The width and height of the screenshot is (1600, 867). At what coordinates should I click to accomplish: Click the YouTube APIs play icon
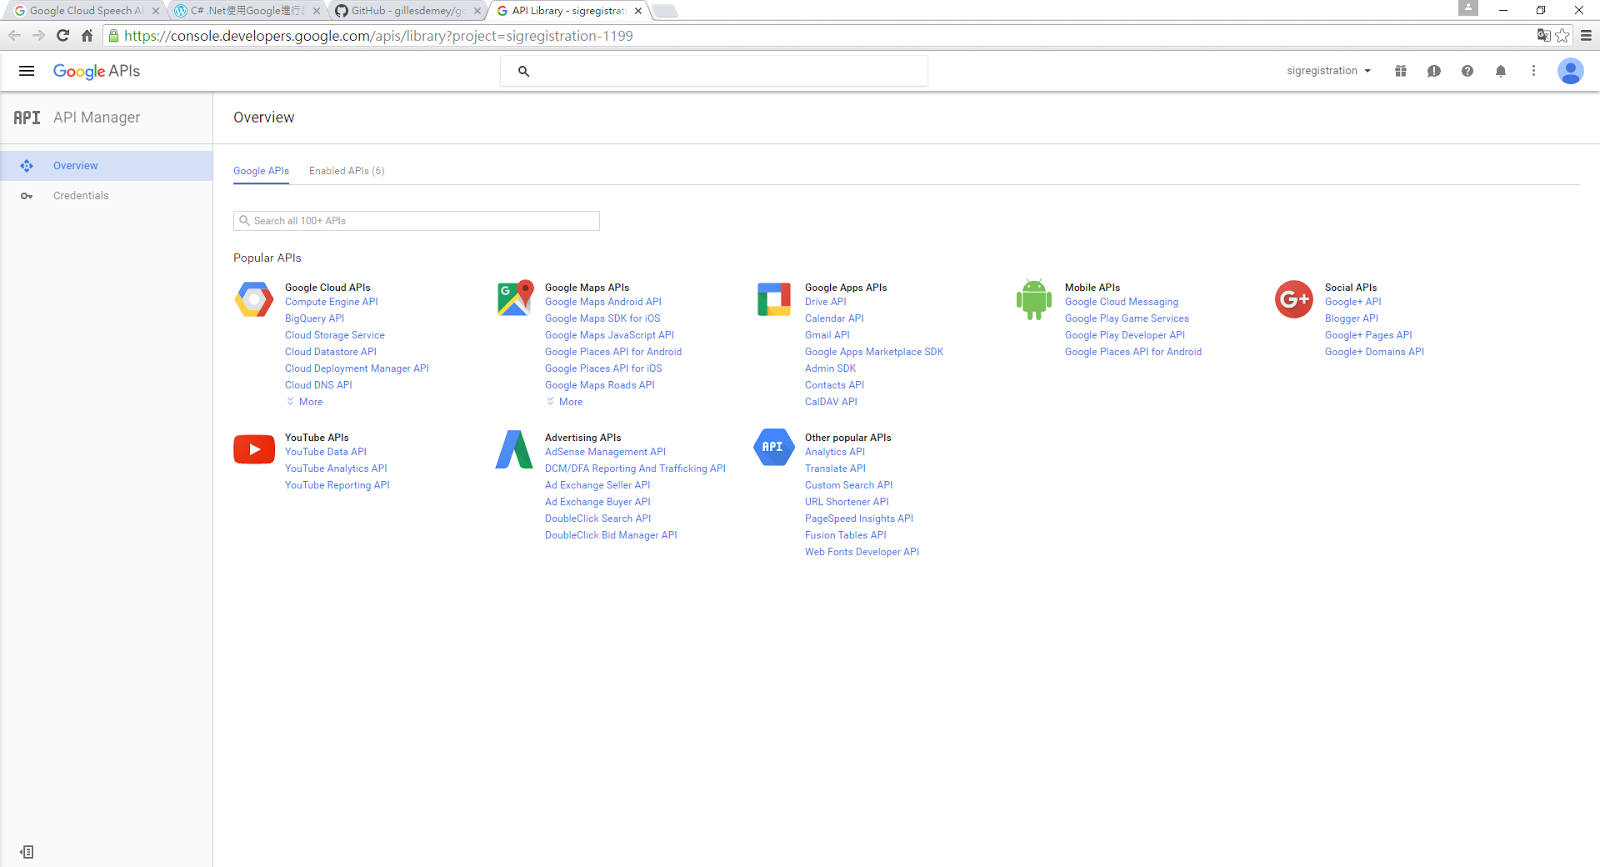tap(254, 449)
